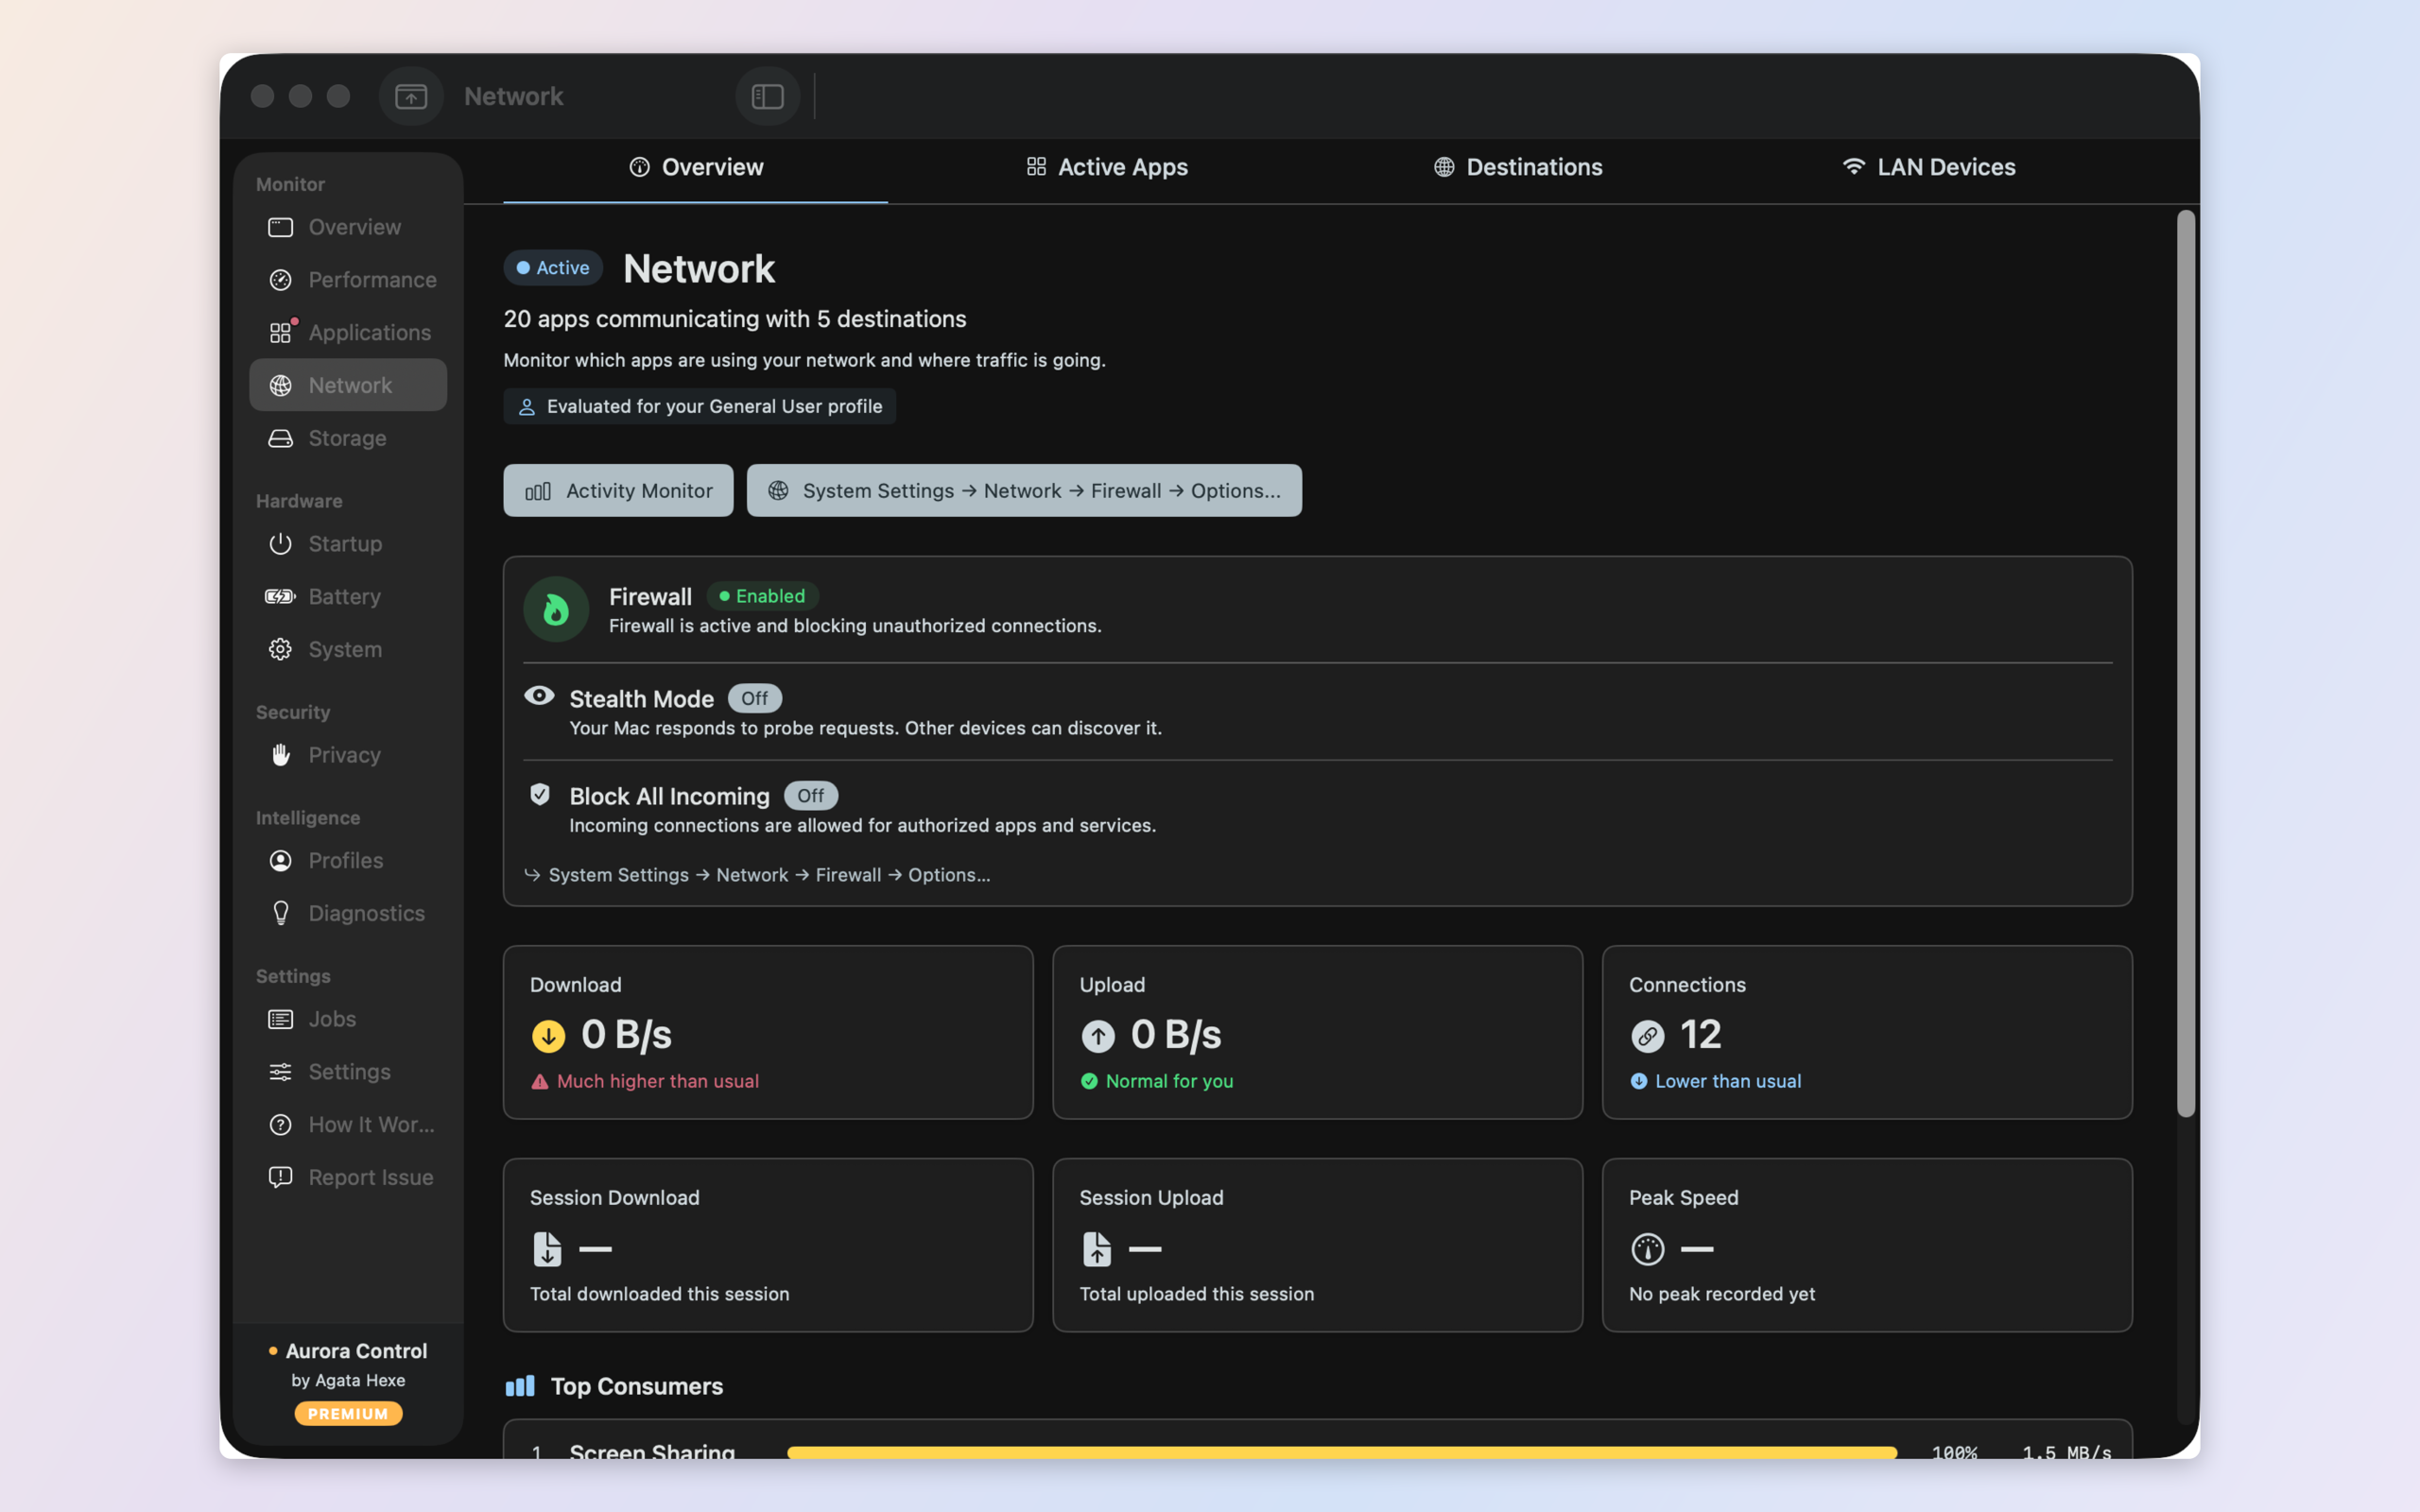Image resolution: width=2420 pixels, height=1512 pixels.
Task: Open Storage in the sidebar
Action: point(347,438)
